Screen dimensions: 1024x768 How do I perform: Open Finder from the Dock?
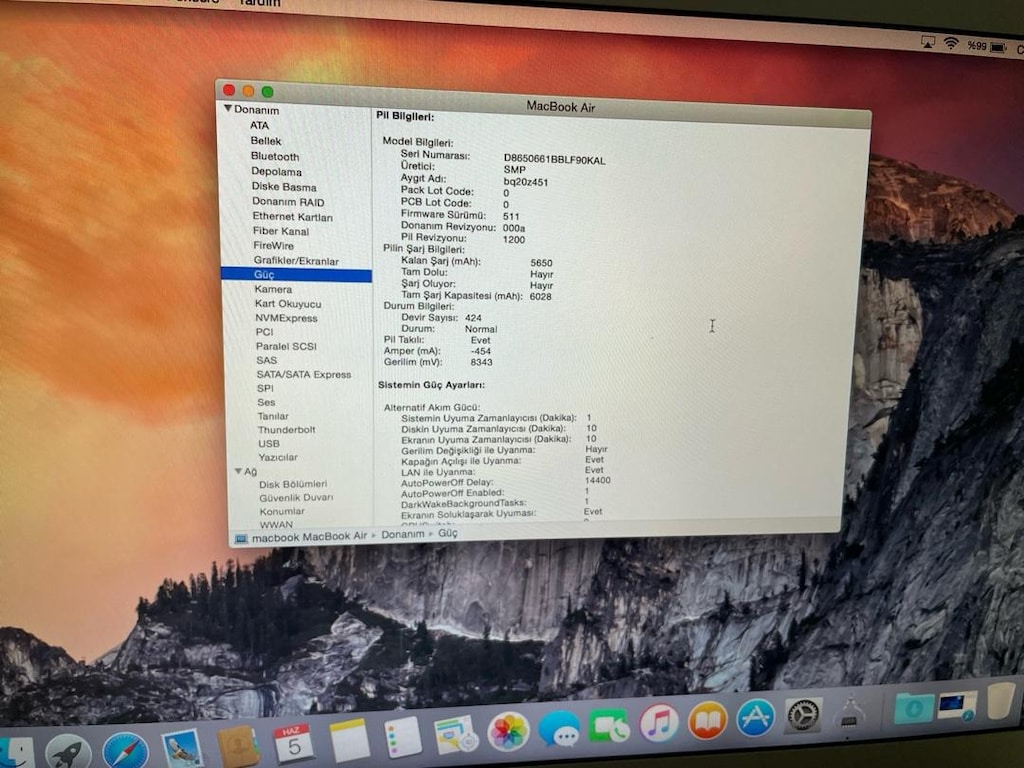(x=14, y=754)
